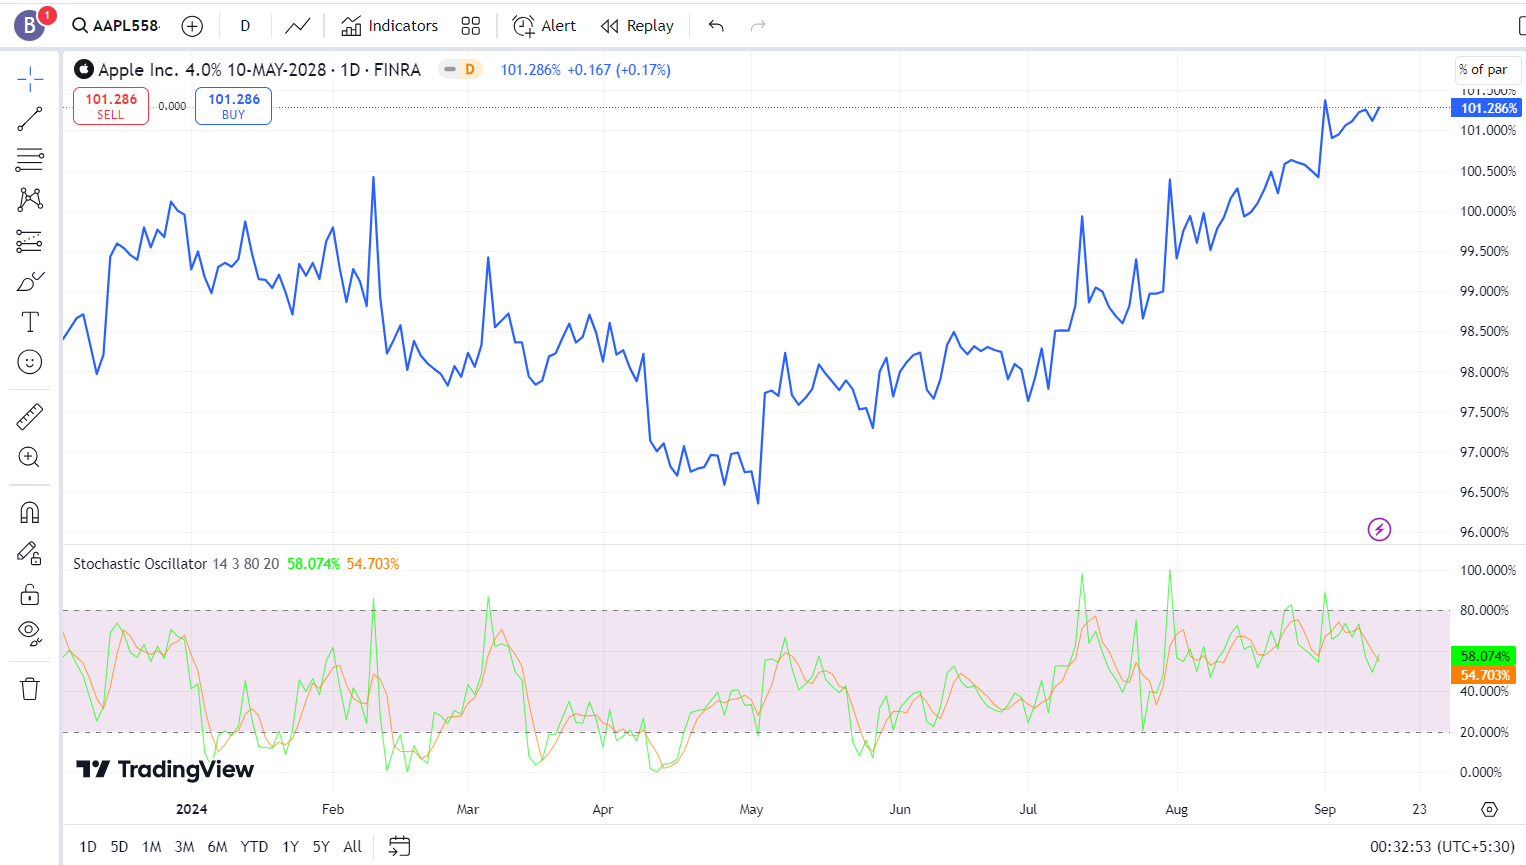Open the Indicators dialog
Screen dimensions: 1526x865
389,26
